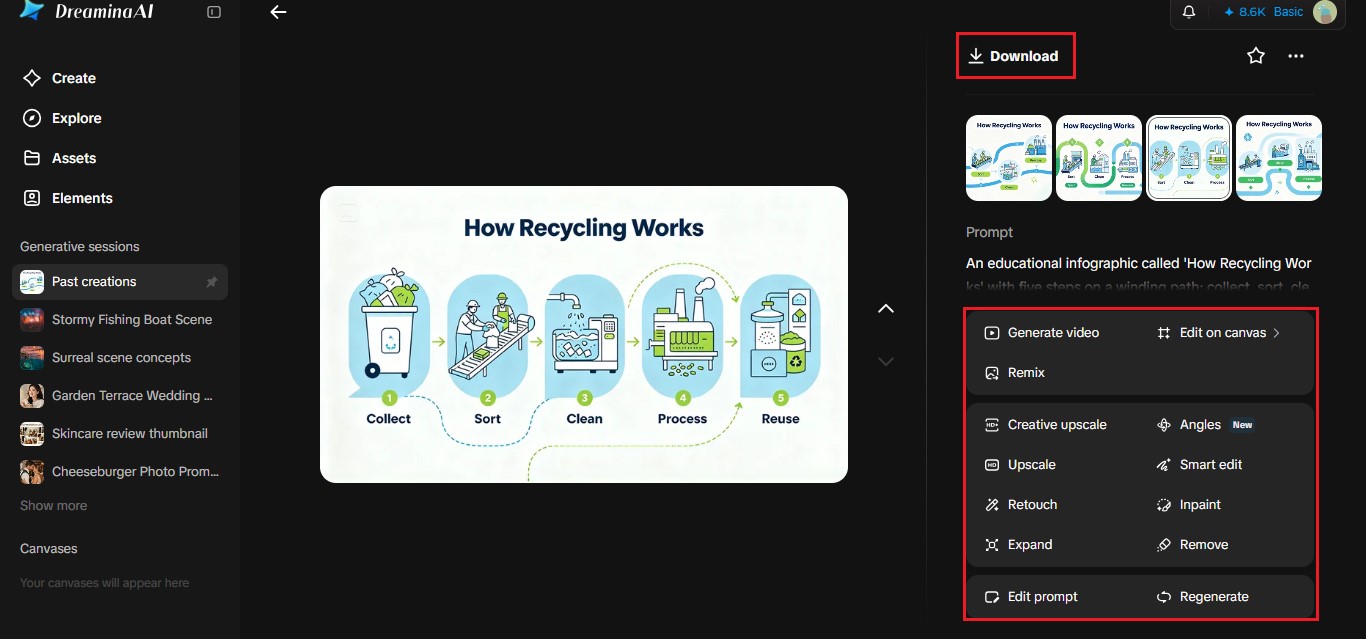Open the Inpaint tool
Viewport: 1366px width, 639px height.
(x=1188, y=505)
